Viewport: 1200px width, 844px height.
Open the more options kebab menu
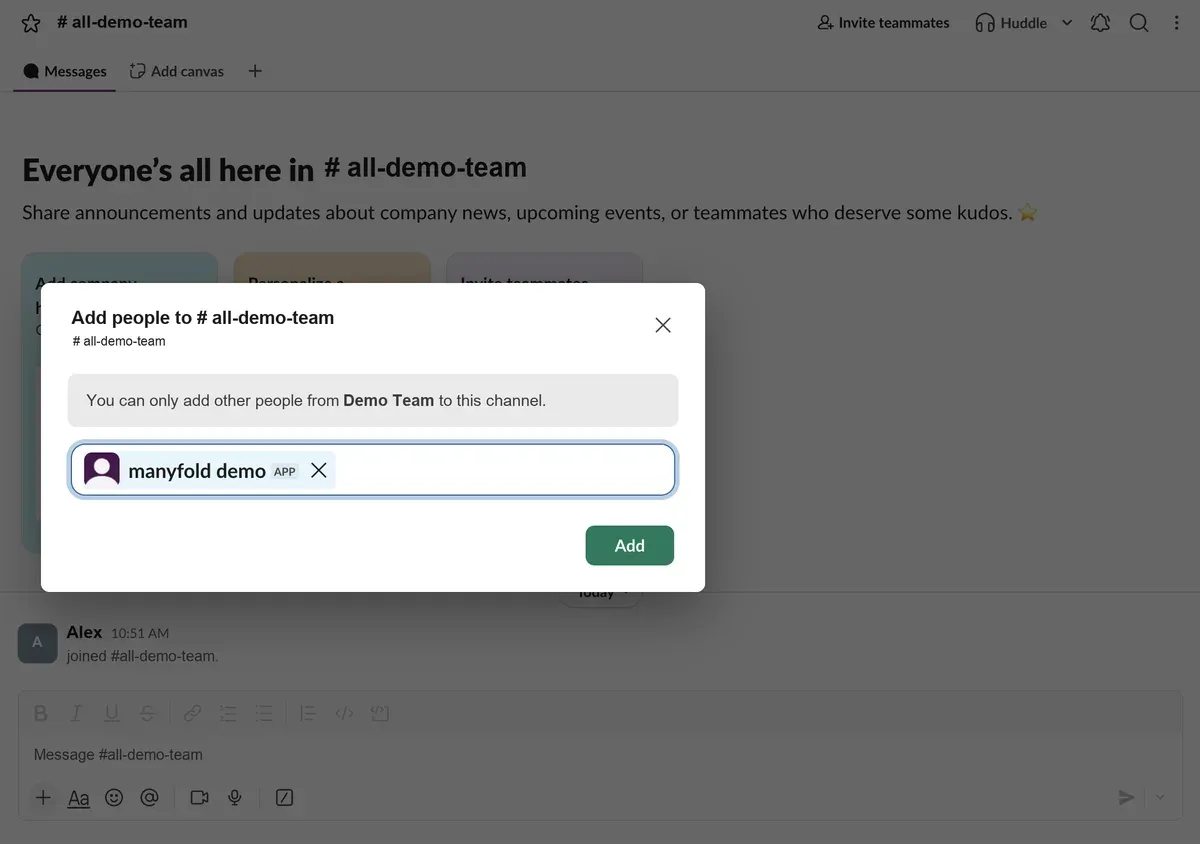coord(1177,23)
